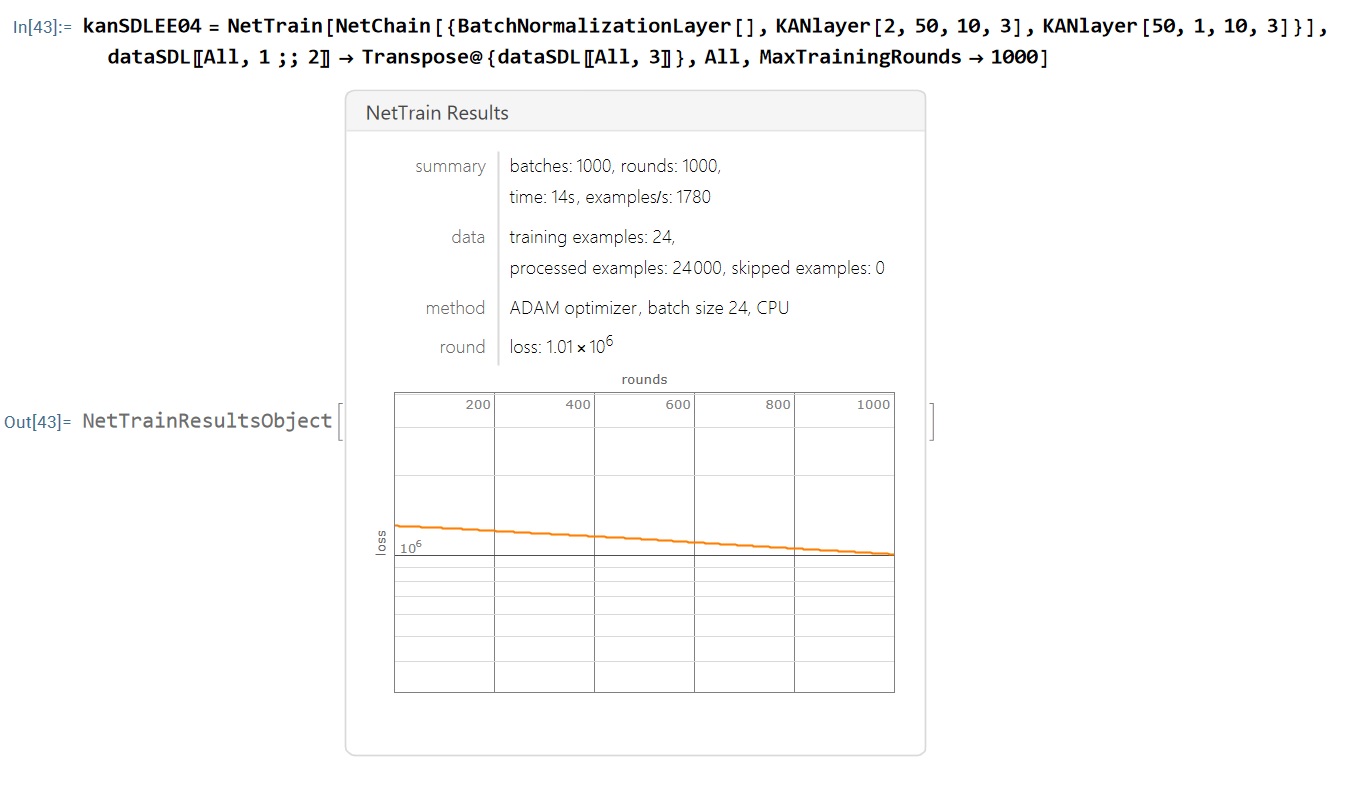Click the 600 tick label in the plot

pos(678,405)
